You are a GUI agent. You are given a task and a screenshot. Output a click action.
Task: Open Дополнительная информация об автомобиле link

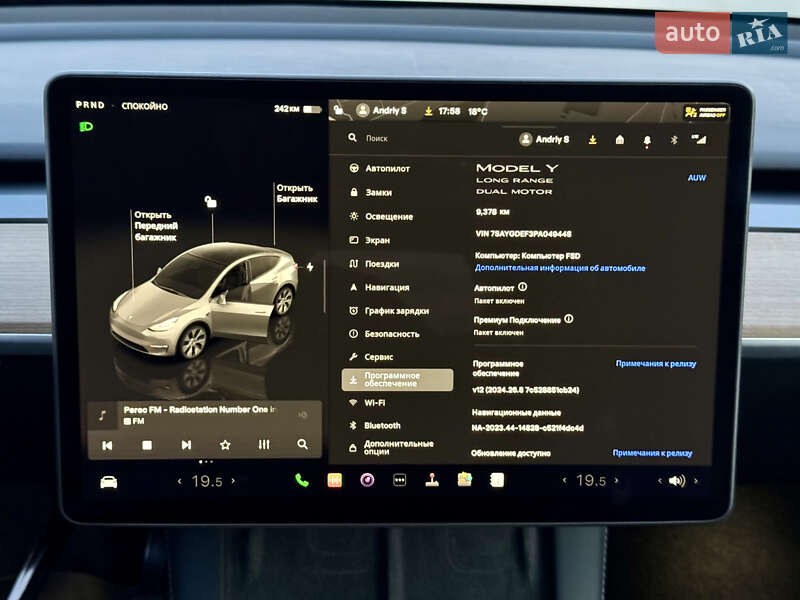click(x=560, y=268)
